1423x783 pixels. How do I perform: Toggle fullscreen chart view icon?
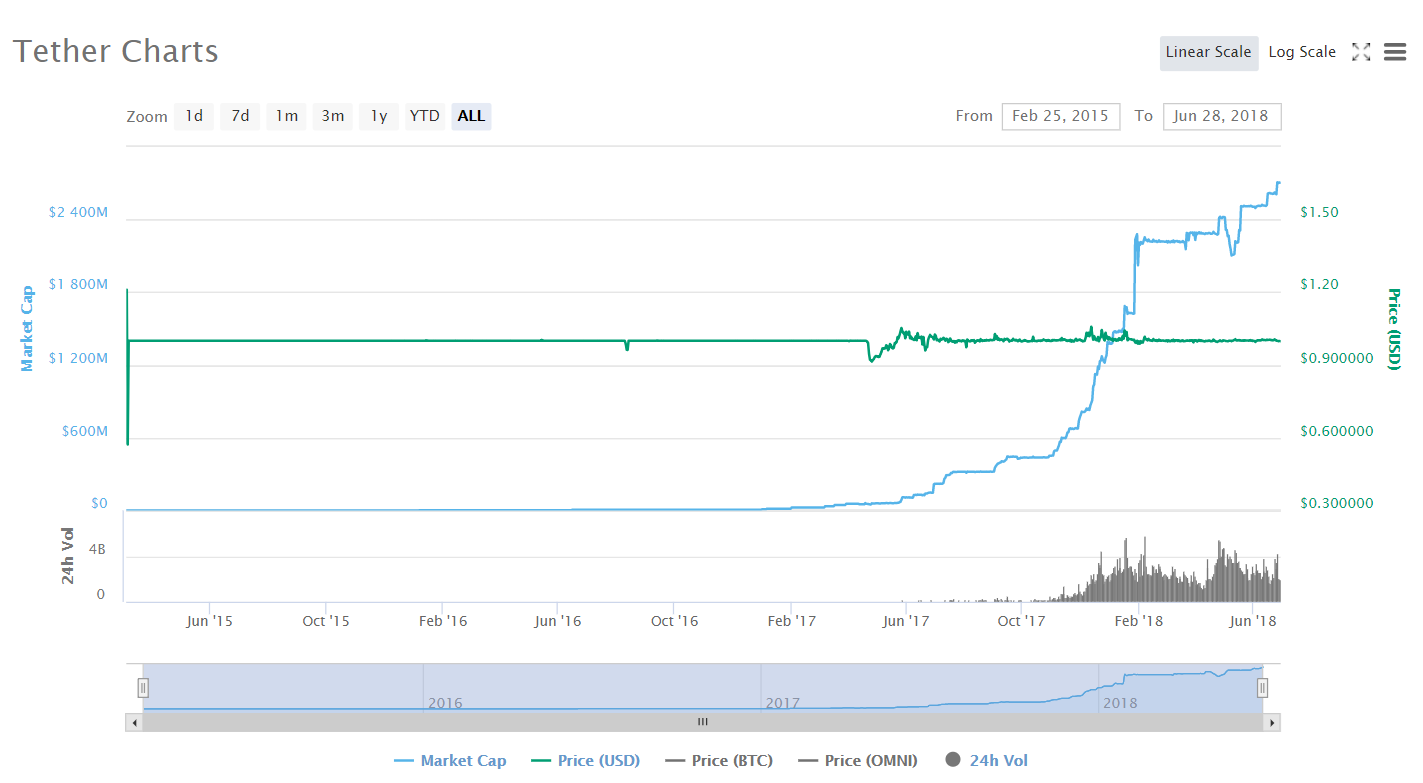[1361, 52]
